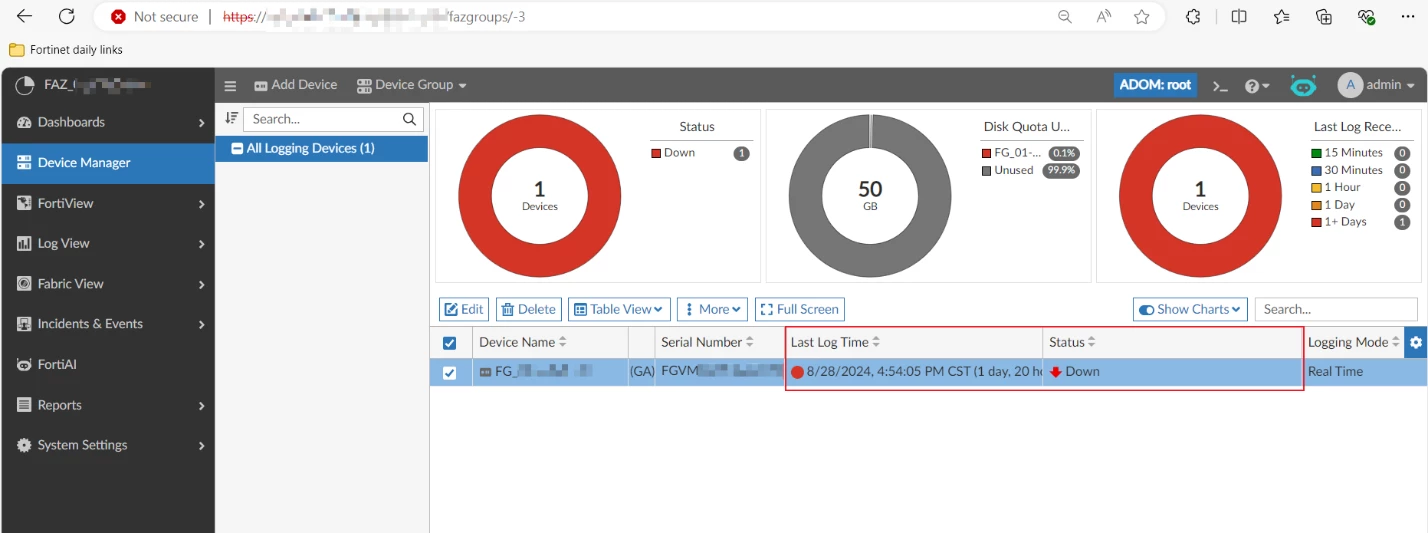
Task: Sort by Logging Mode column arrows
Action: (1396, 342)
